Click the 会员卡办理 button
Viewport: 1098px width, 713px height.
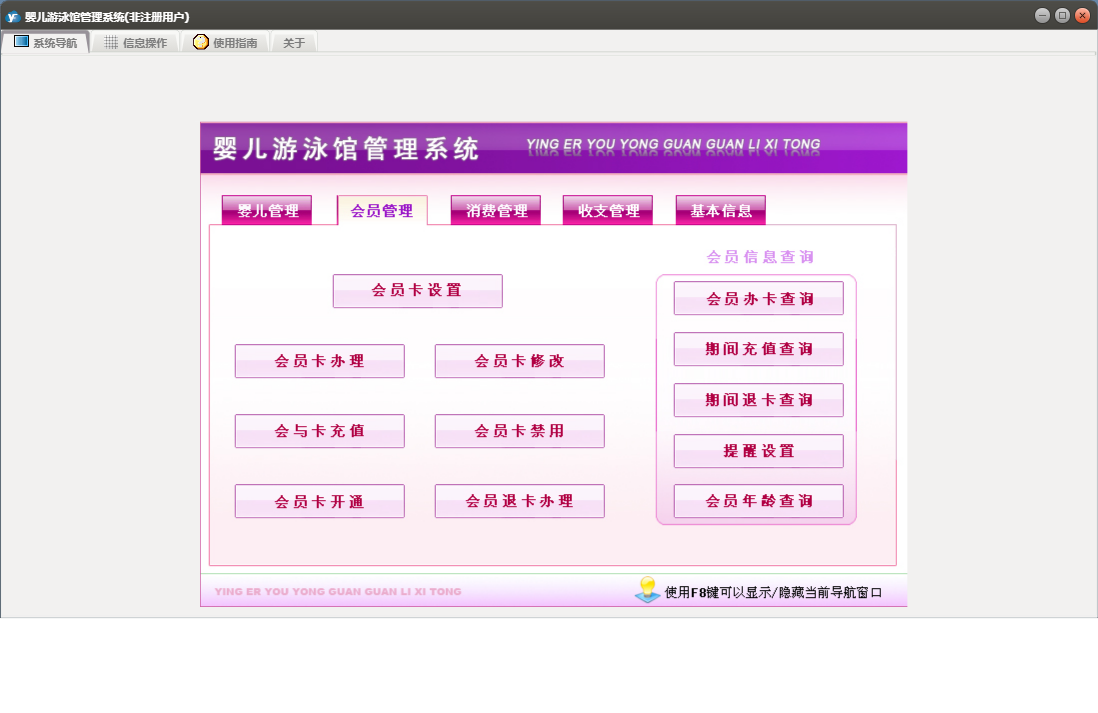[x=320, y=361]
